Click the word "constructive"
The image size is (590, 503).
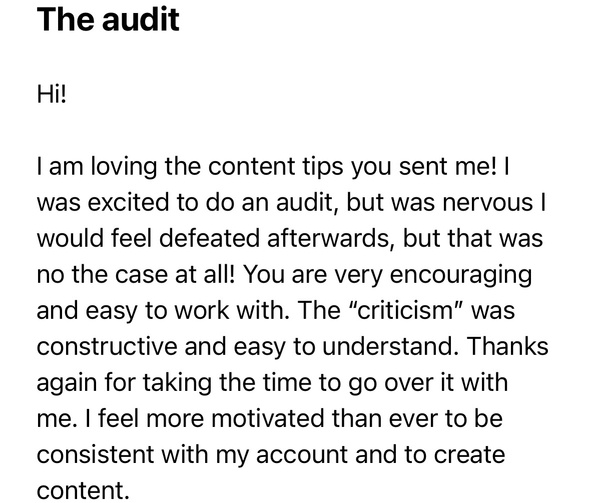click(x=107, y=346)
